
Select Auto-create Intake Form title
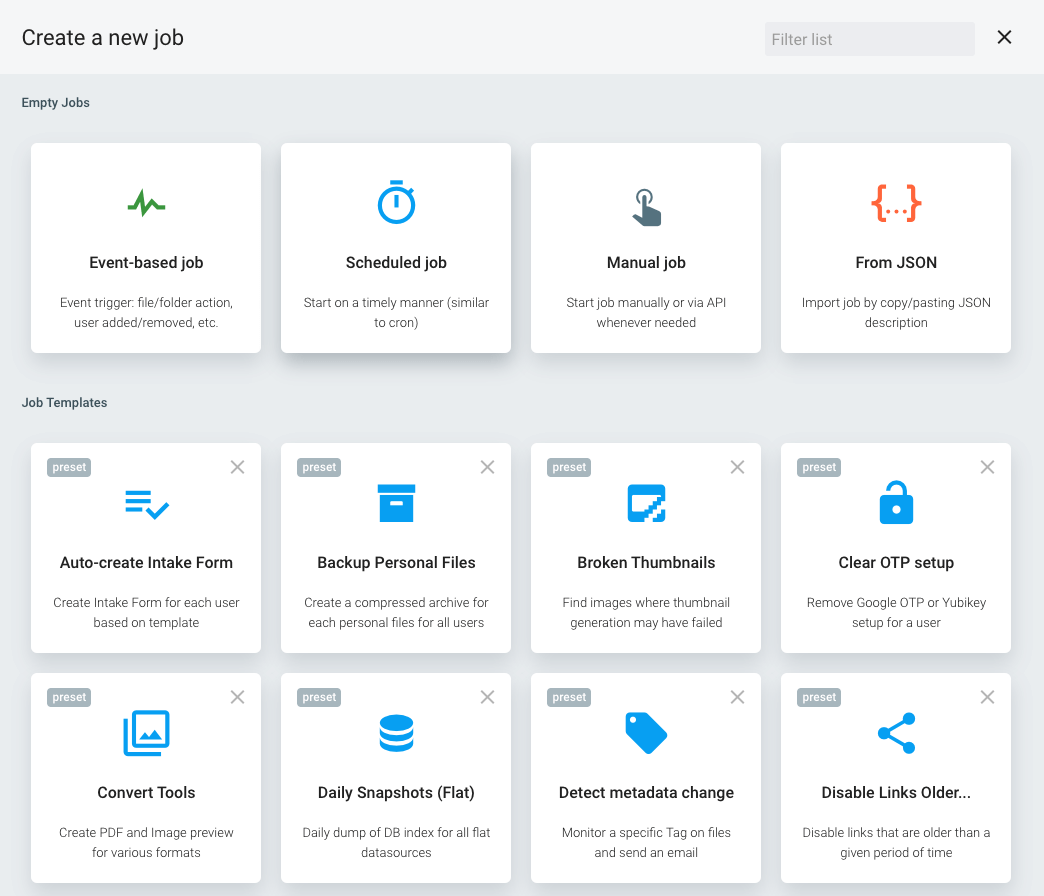click(146, 562)
